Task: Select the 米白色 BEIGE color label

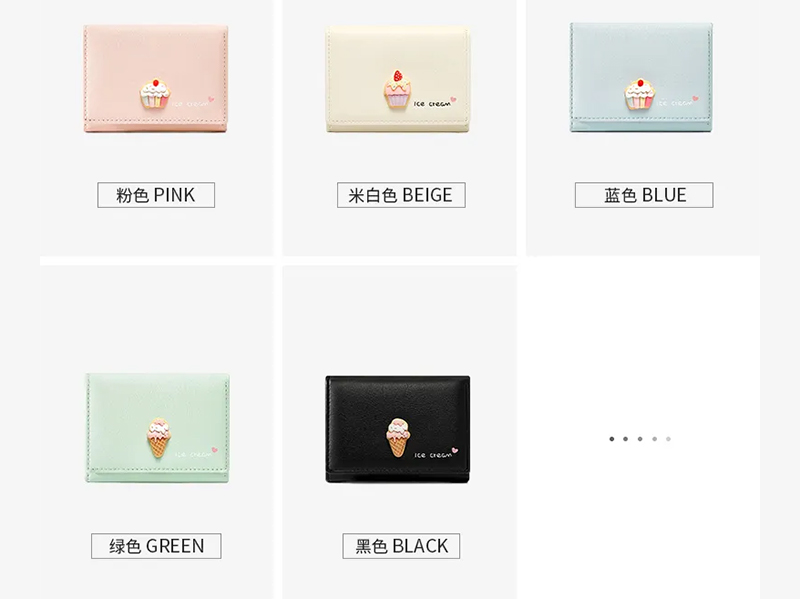Action: [401, 195]
